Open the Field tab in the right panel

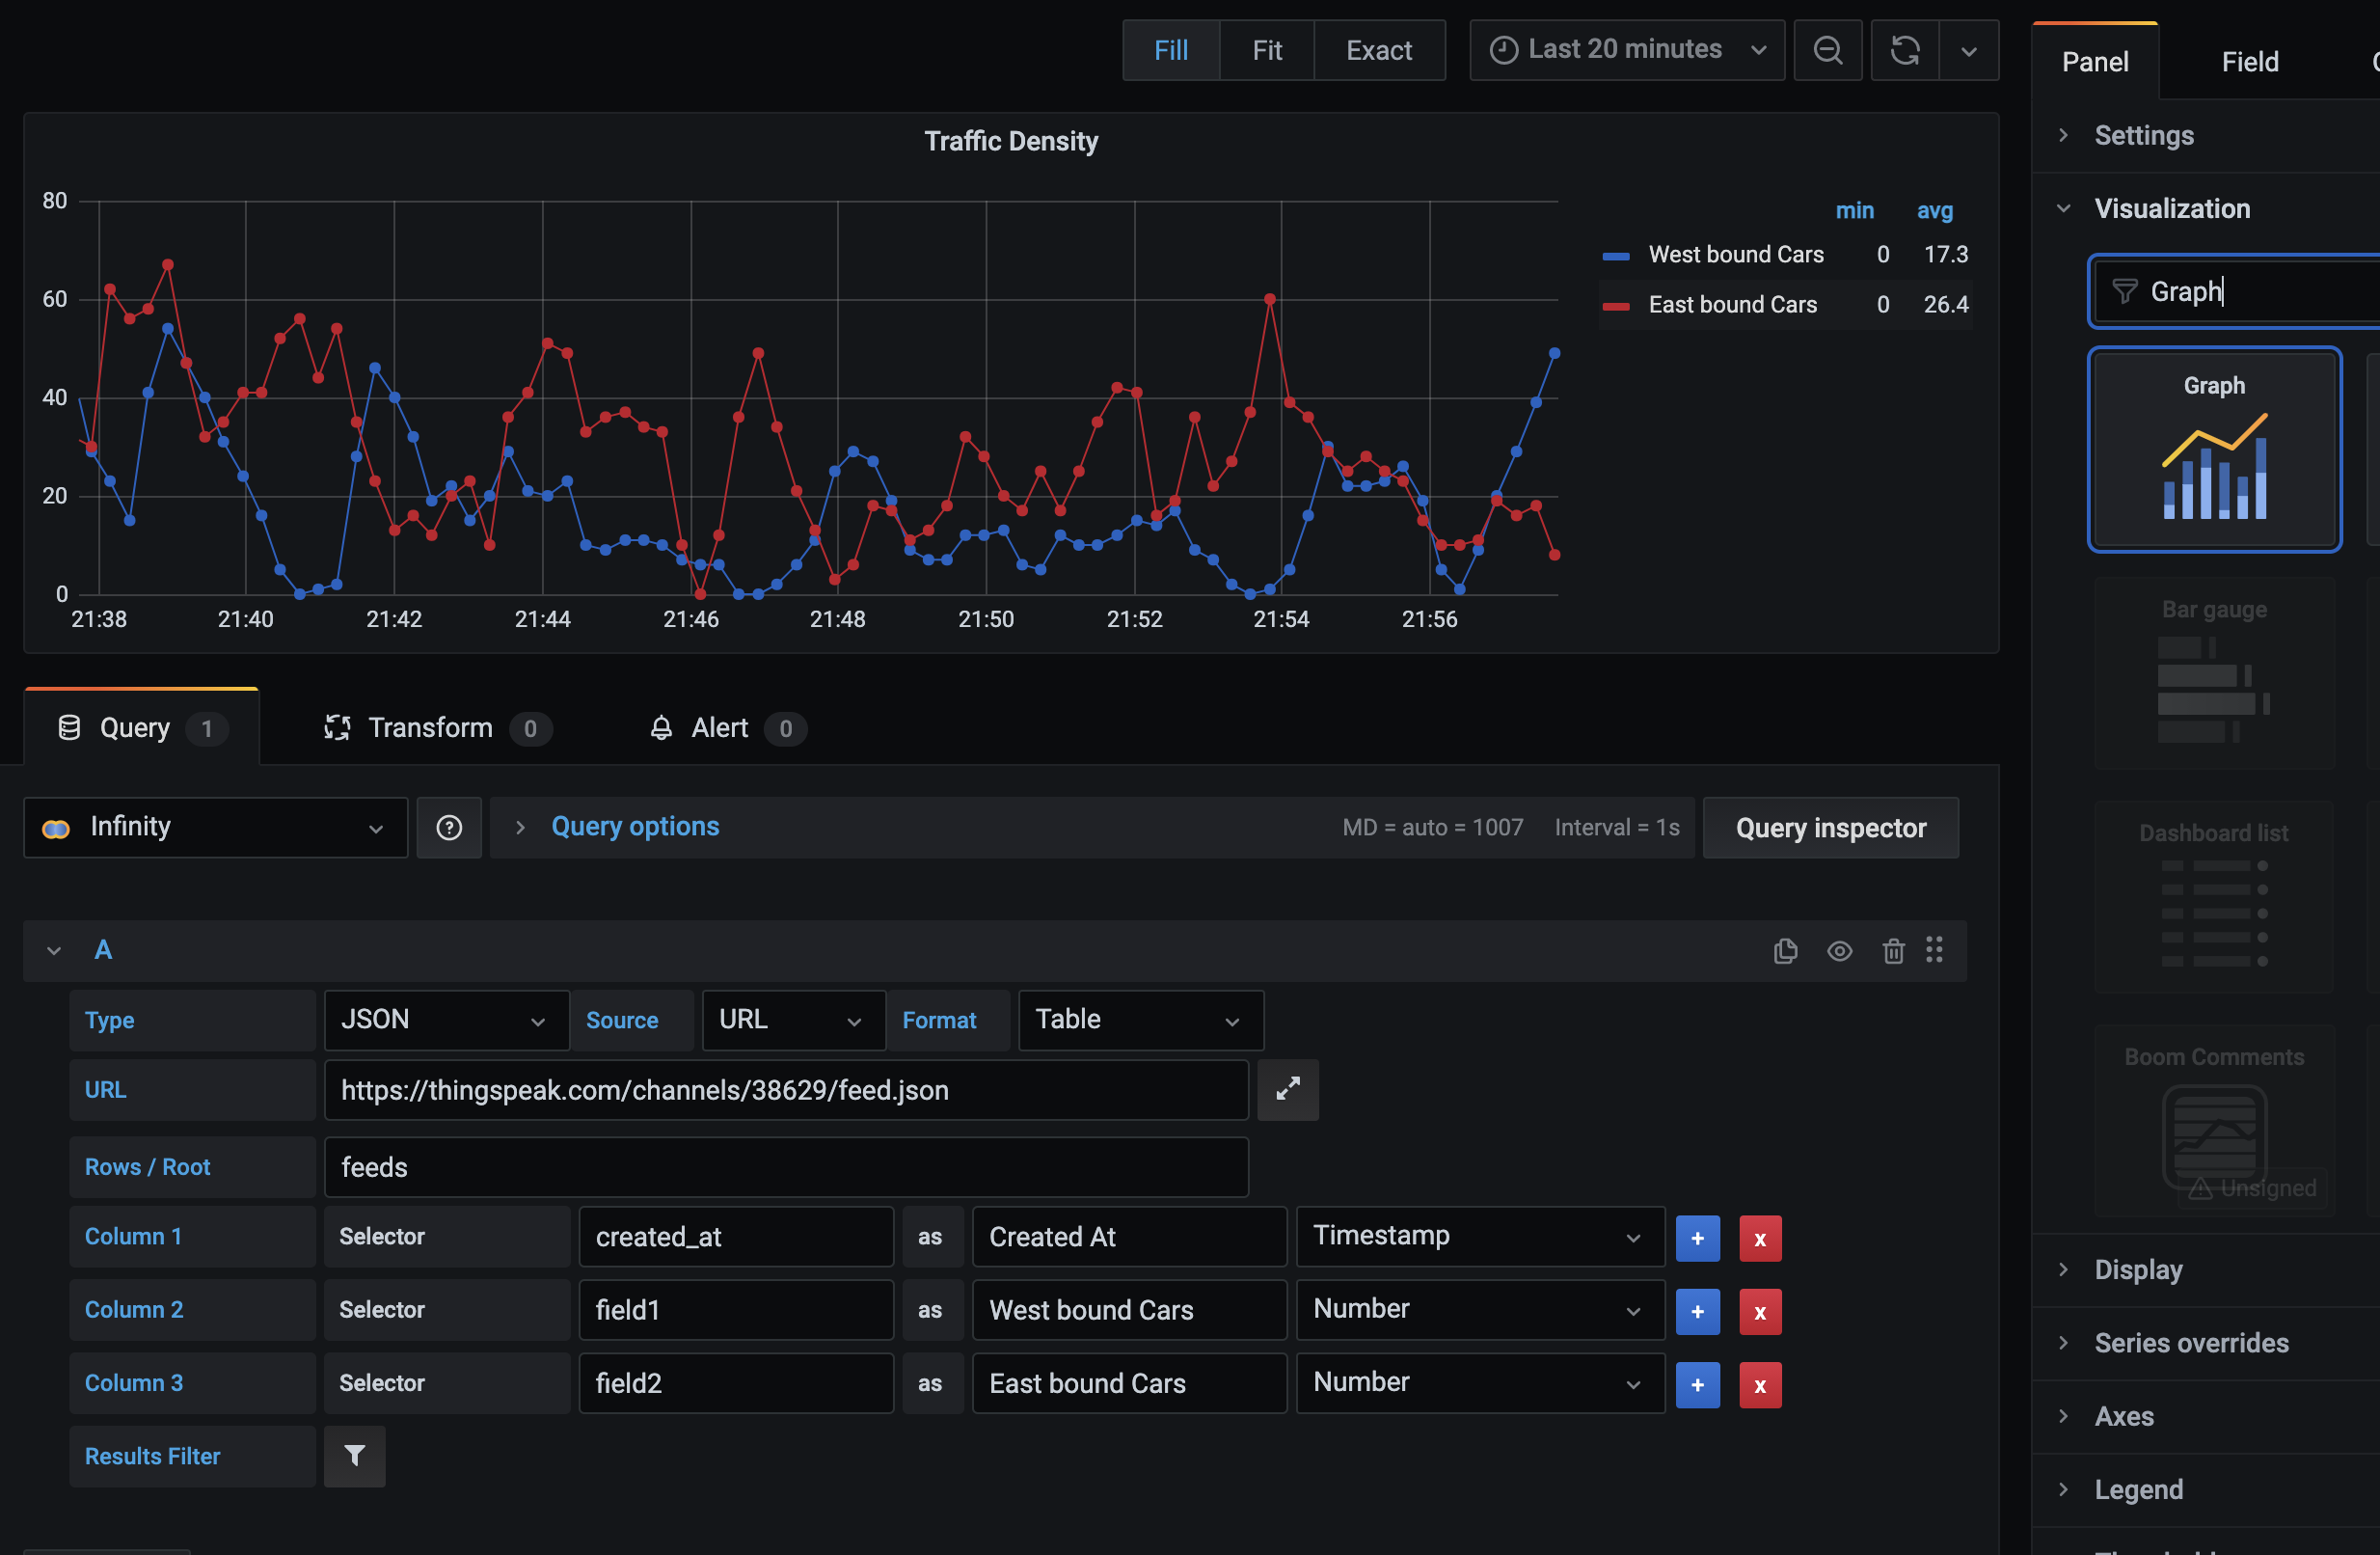pyautogui.click(x=2249, y=61)
